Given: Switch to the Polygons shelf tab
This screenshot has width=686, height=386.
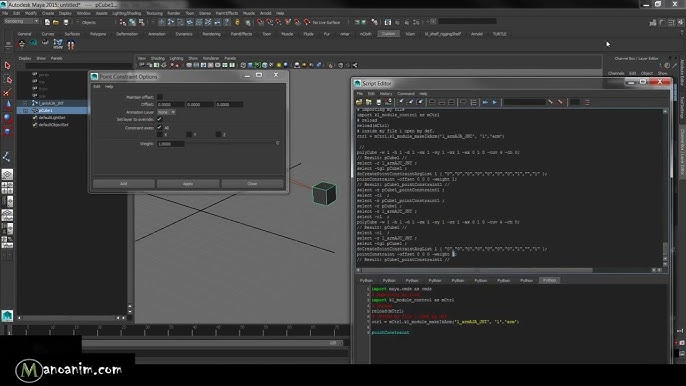Looking at the screenshot, I should pyautogui.click(x=98, y=34).
